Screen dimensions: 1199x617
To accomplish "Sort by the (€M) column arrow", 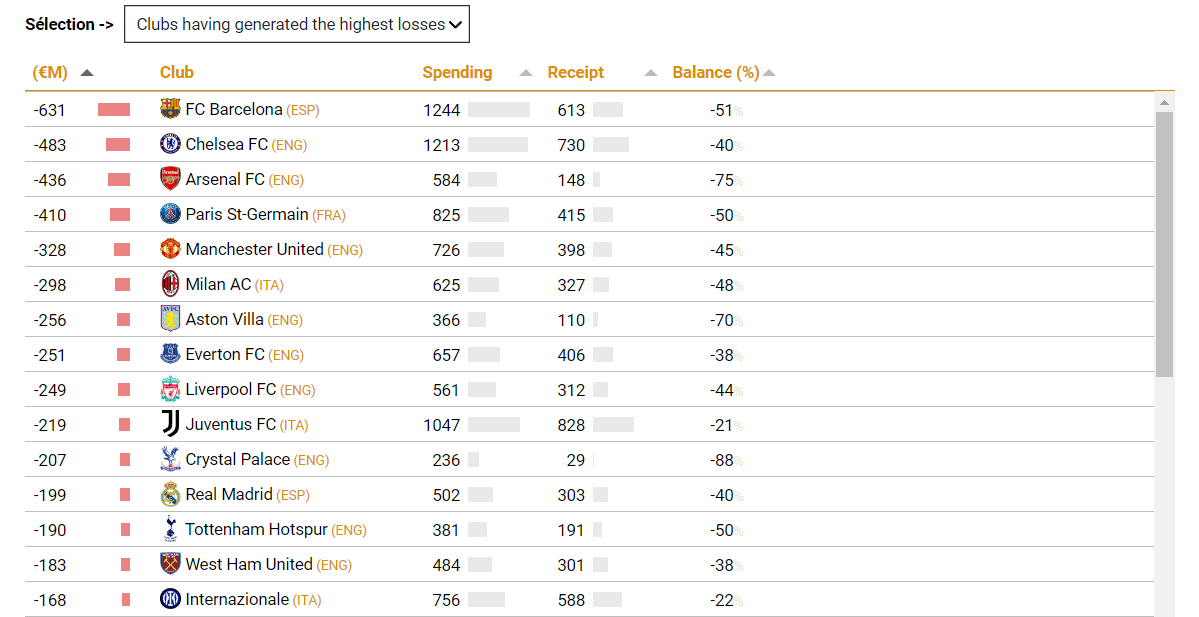I will (87, 73).
